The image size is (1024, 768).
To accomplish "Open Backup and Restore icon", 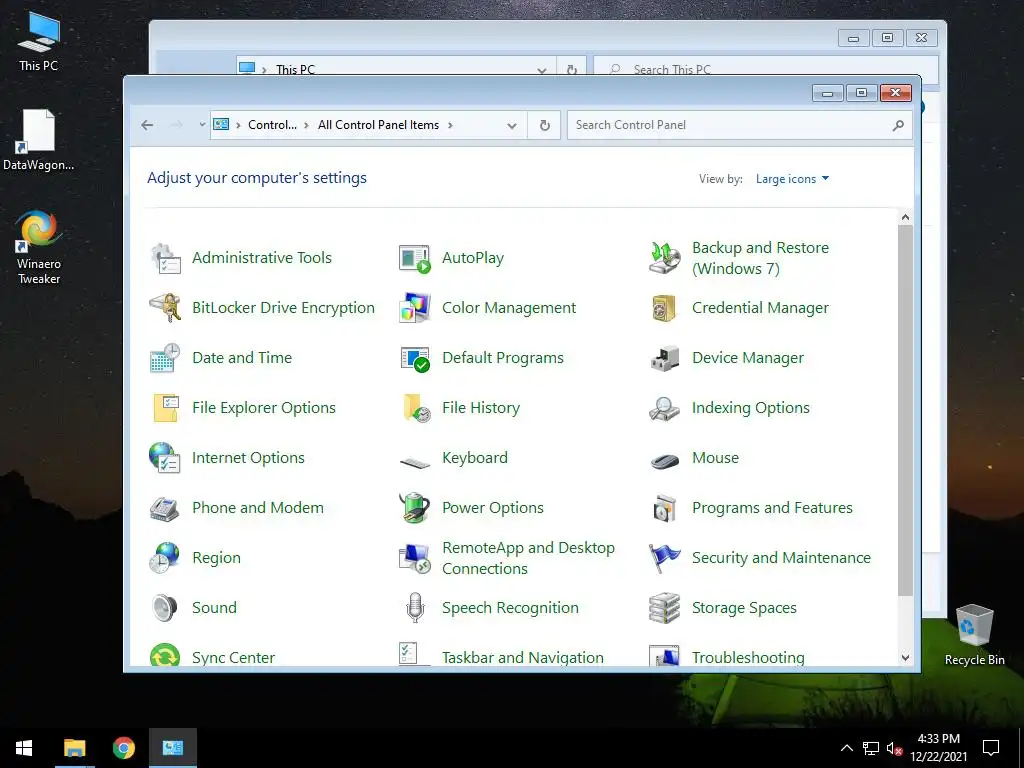I will click(x=665, y=258).
